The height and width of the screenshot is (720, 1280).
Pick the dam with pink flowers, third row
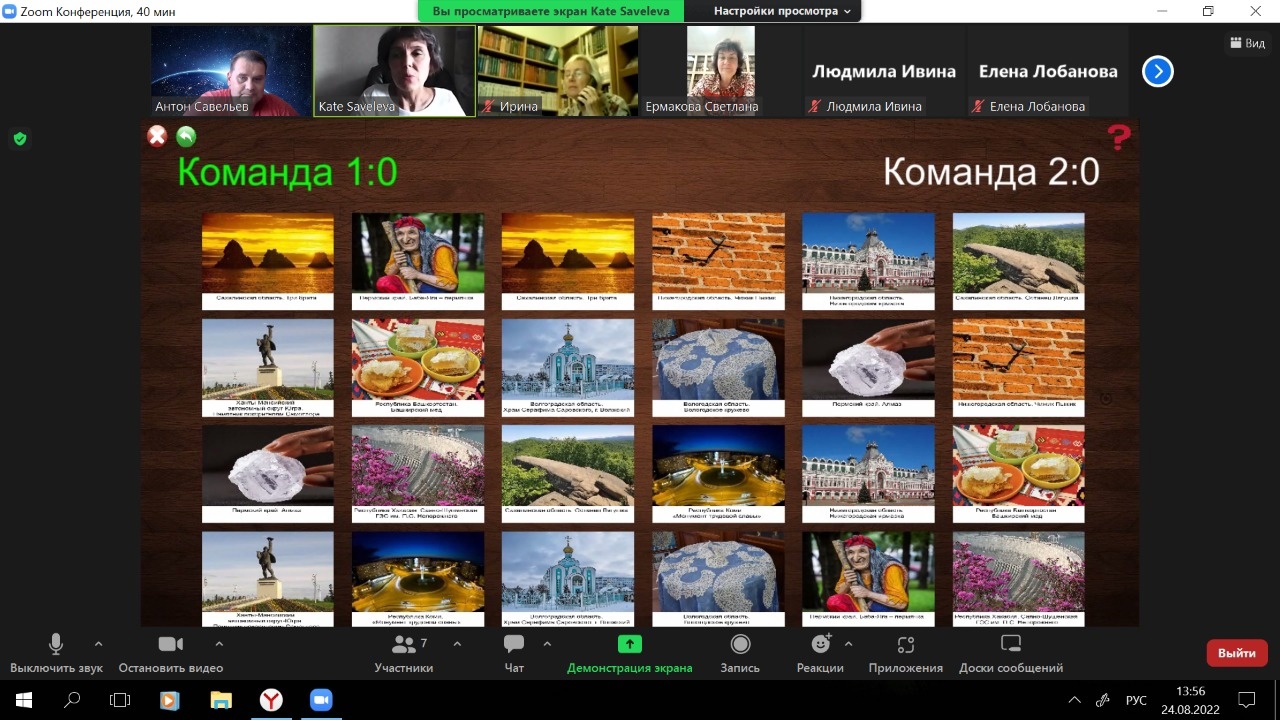(x=418, y=474)
